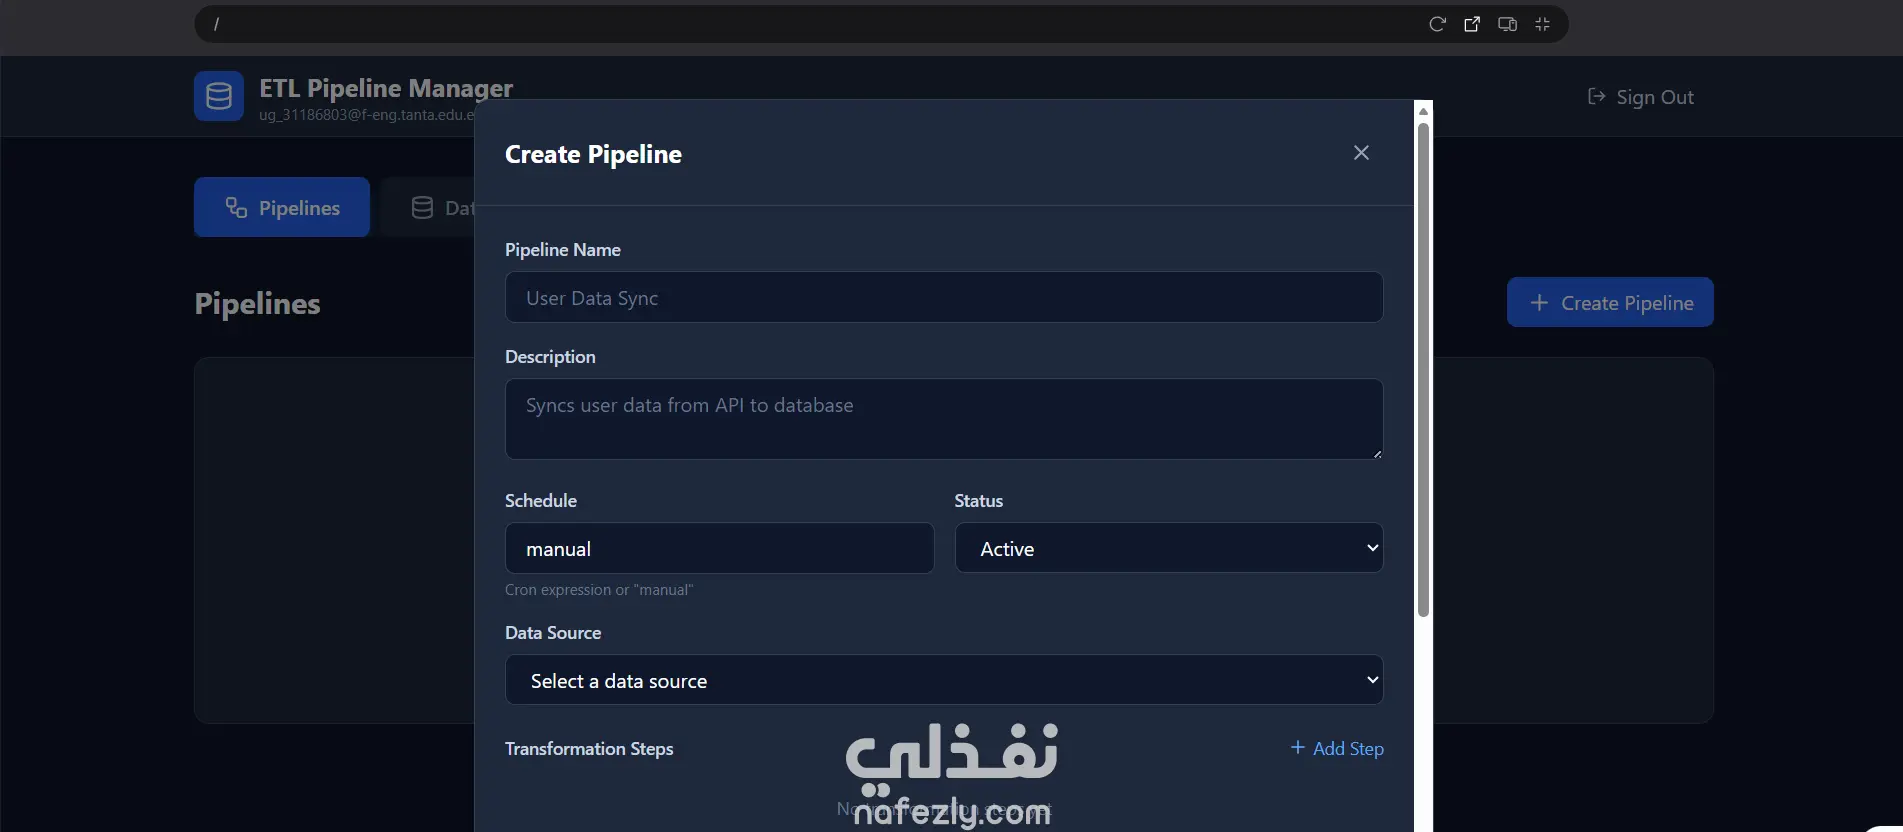This screenshot has width=1903, height=832.
Task: Click the Status label
Action: [x=978, y=501]
